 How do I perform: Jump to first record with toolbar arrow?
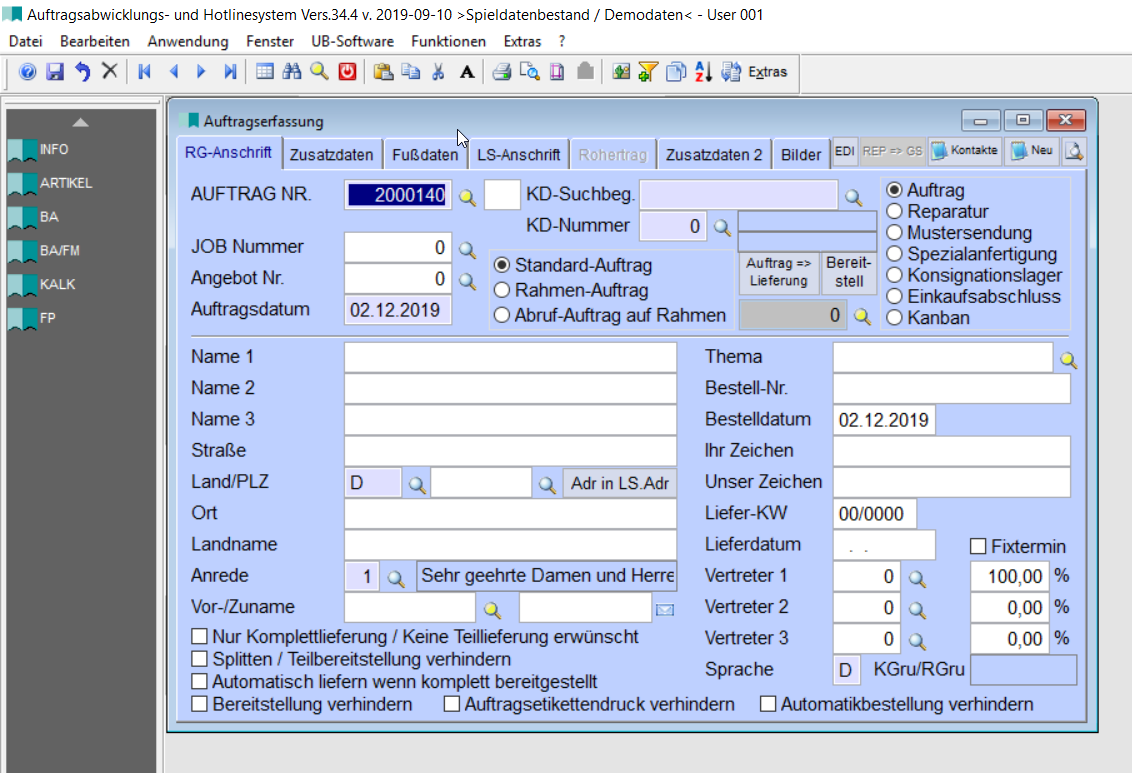(145, 72)
